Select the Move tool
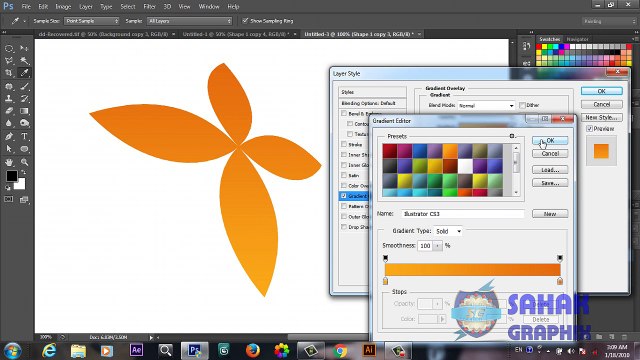This screenshot has width=640, height=360. (x=24, y=49)
